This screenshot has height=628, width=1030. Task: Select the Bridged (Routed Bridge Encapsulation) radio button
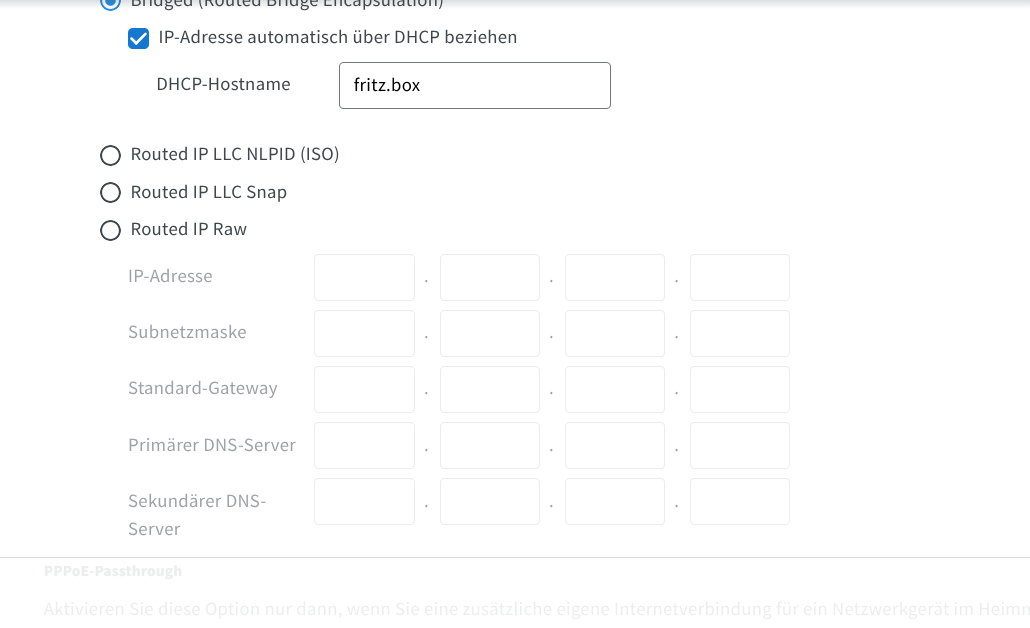110,4
